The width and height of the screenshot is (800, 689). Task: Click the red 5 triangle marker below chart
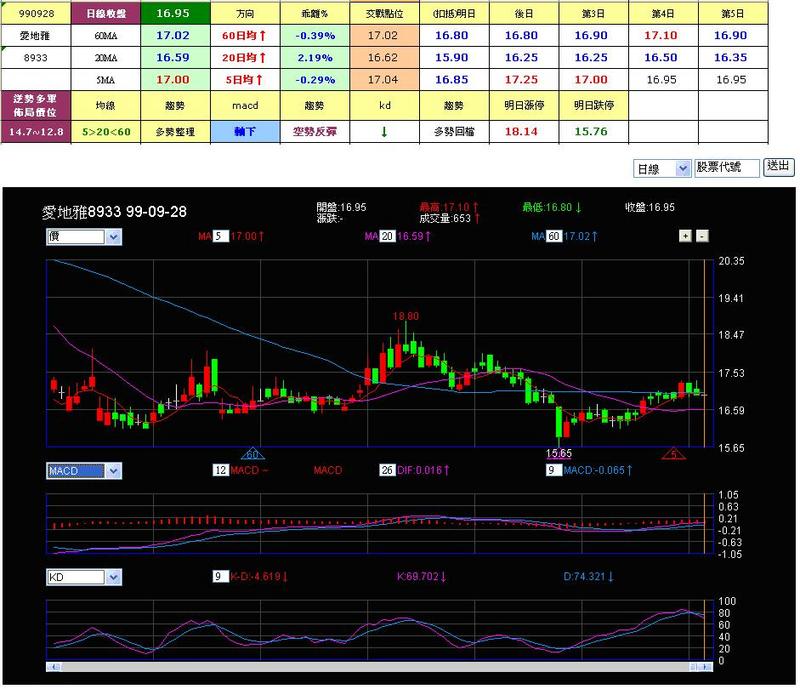tap(675, 455)
